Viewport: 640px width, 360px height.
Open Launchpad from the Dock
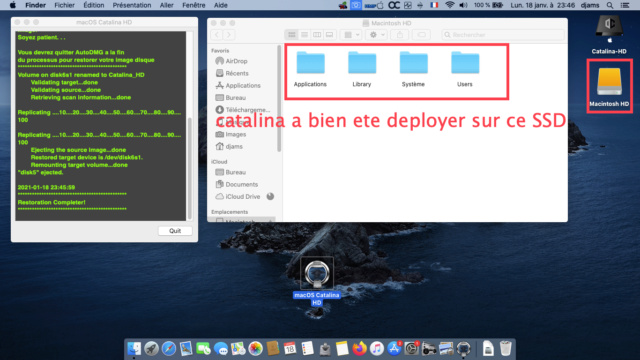tap(151, 349)
